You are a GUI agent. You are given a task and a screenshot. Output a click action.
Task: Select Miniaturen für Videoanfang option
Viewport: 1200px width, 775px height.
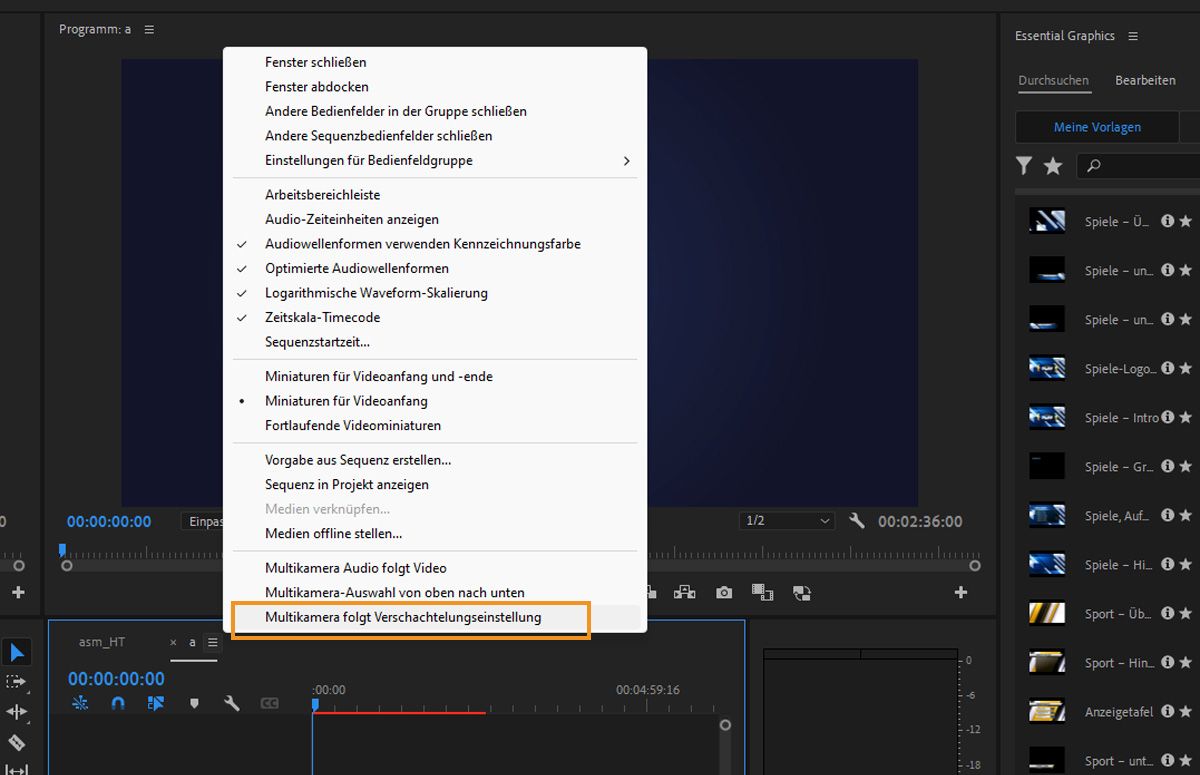(x=346, y=401)
